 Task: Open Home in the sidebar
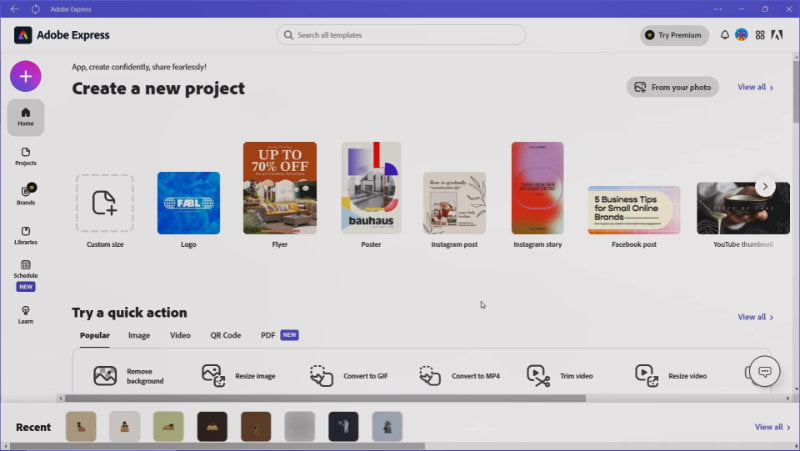(x=26, y=117)
